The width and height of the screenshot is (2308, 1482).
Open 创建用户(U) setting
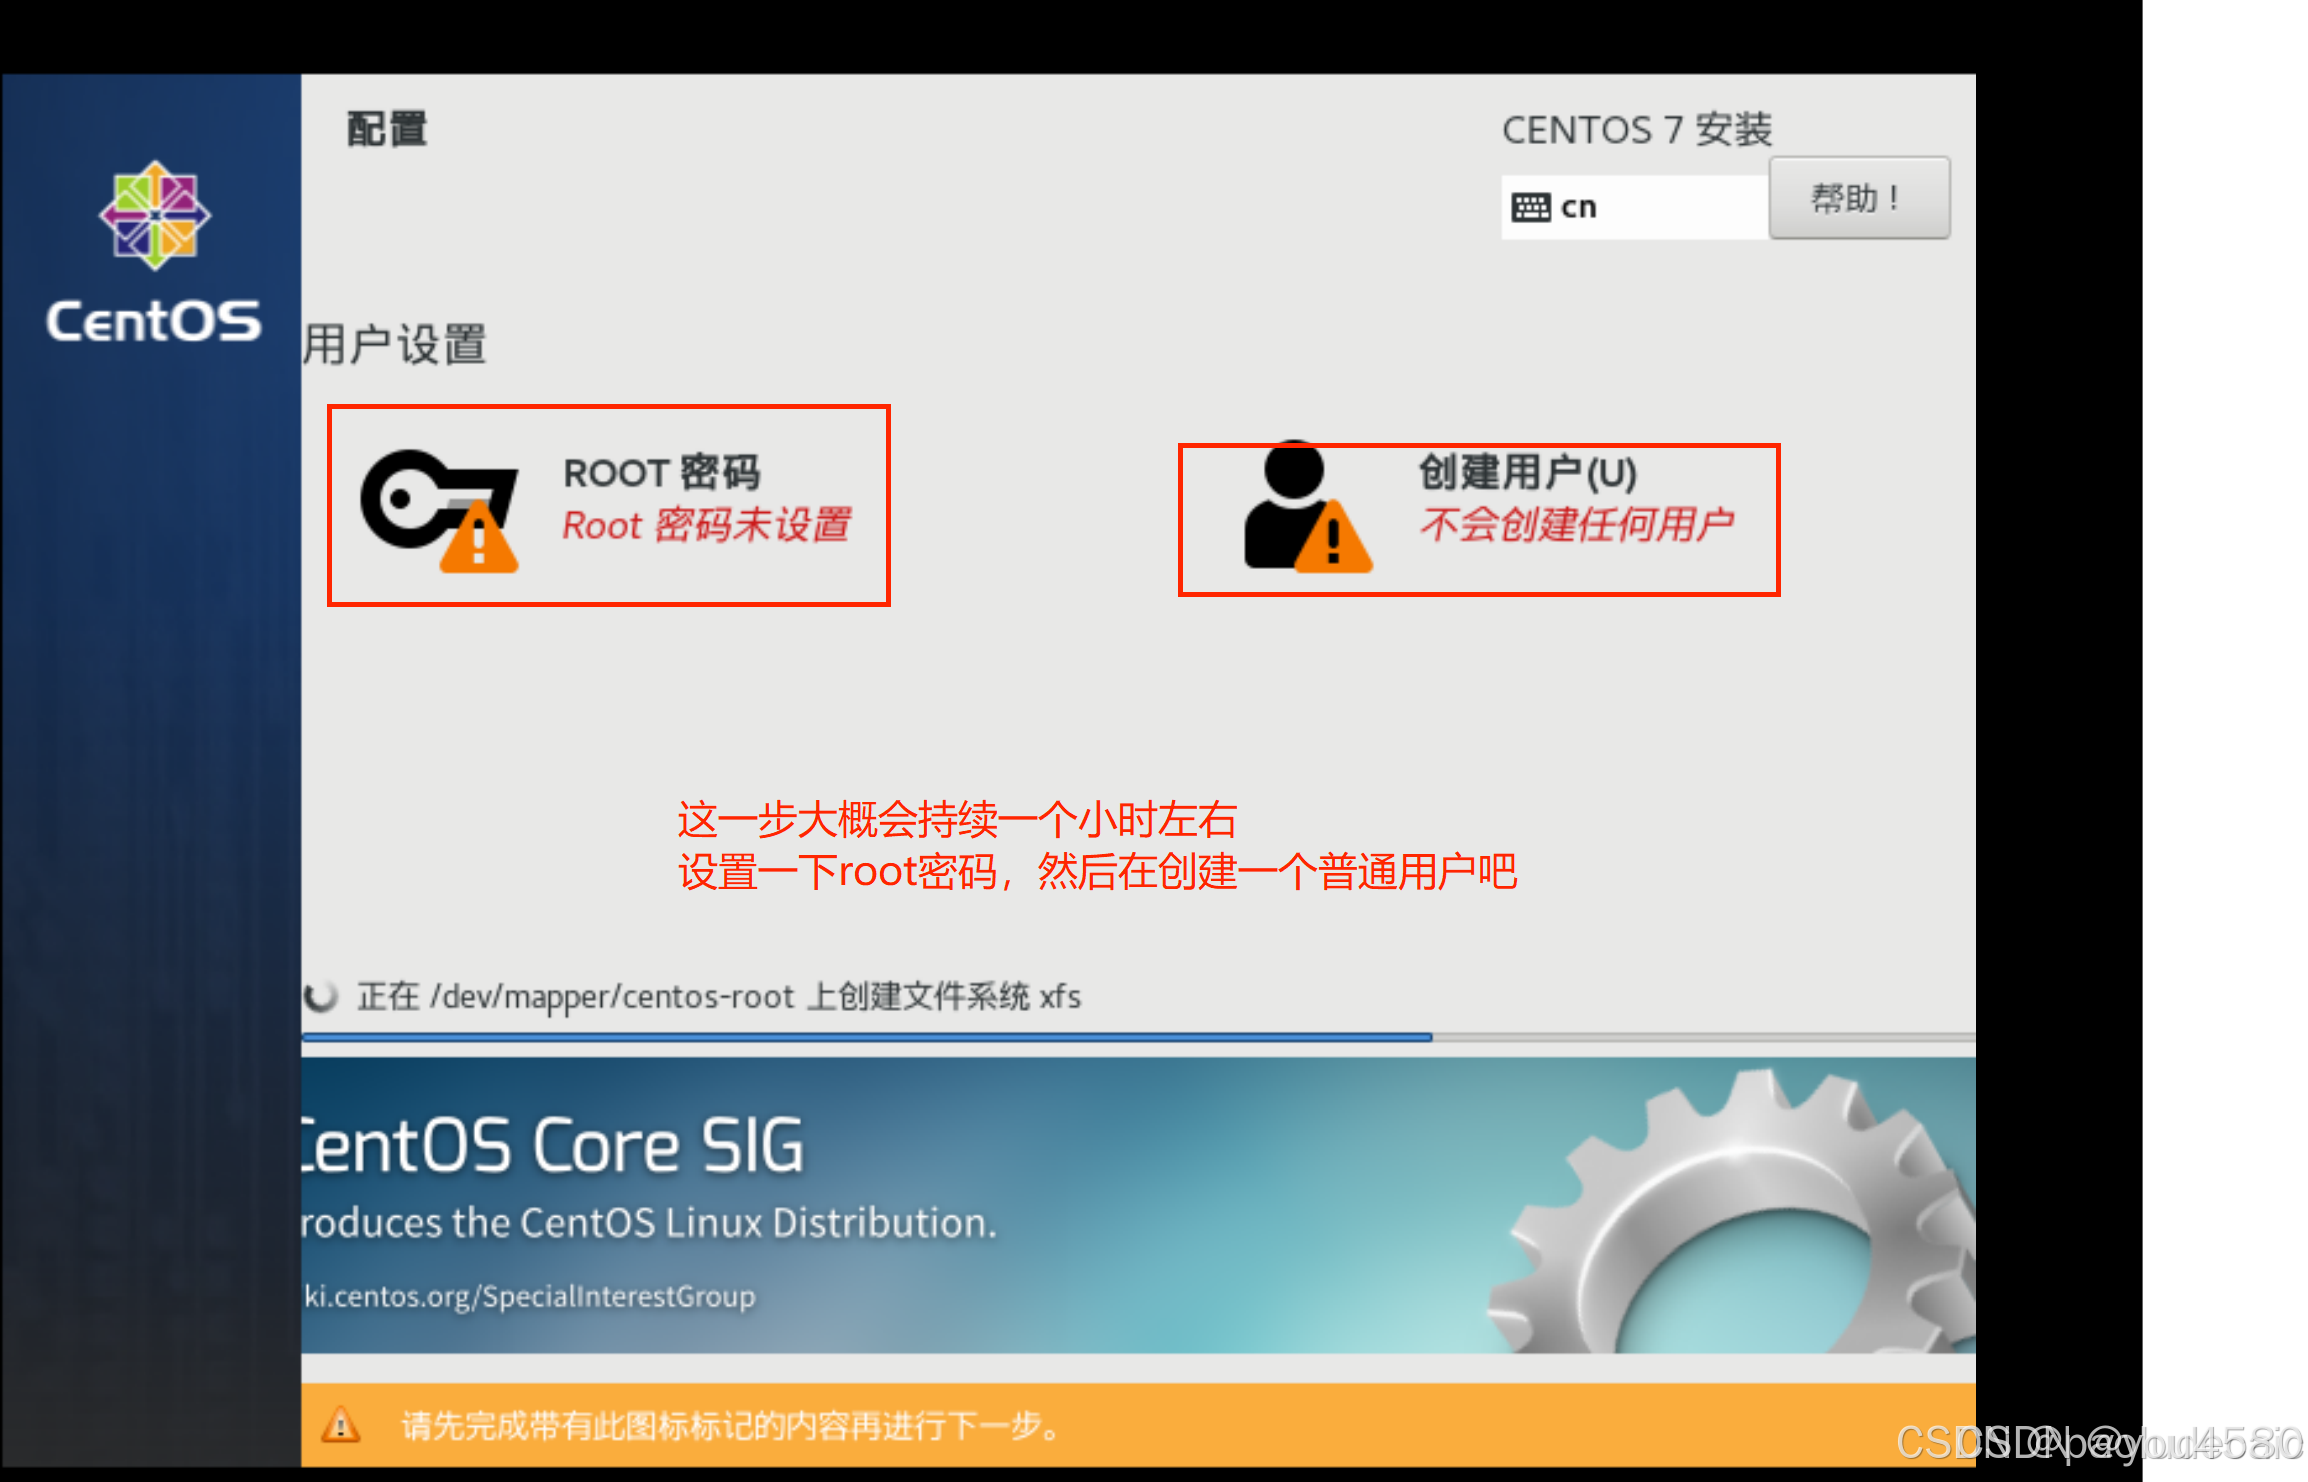pyautogui.click(x=1527, y=472)
